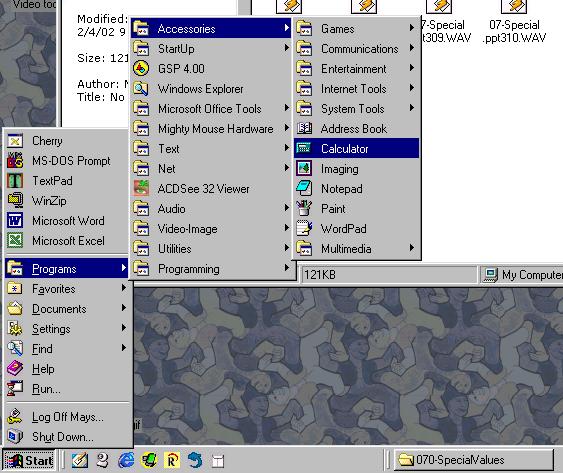Click the Windows Explorer magnifier icon
Image resolution: width=563 pixels, height=473 pixels.
141,88
